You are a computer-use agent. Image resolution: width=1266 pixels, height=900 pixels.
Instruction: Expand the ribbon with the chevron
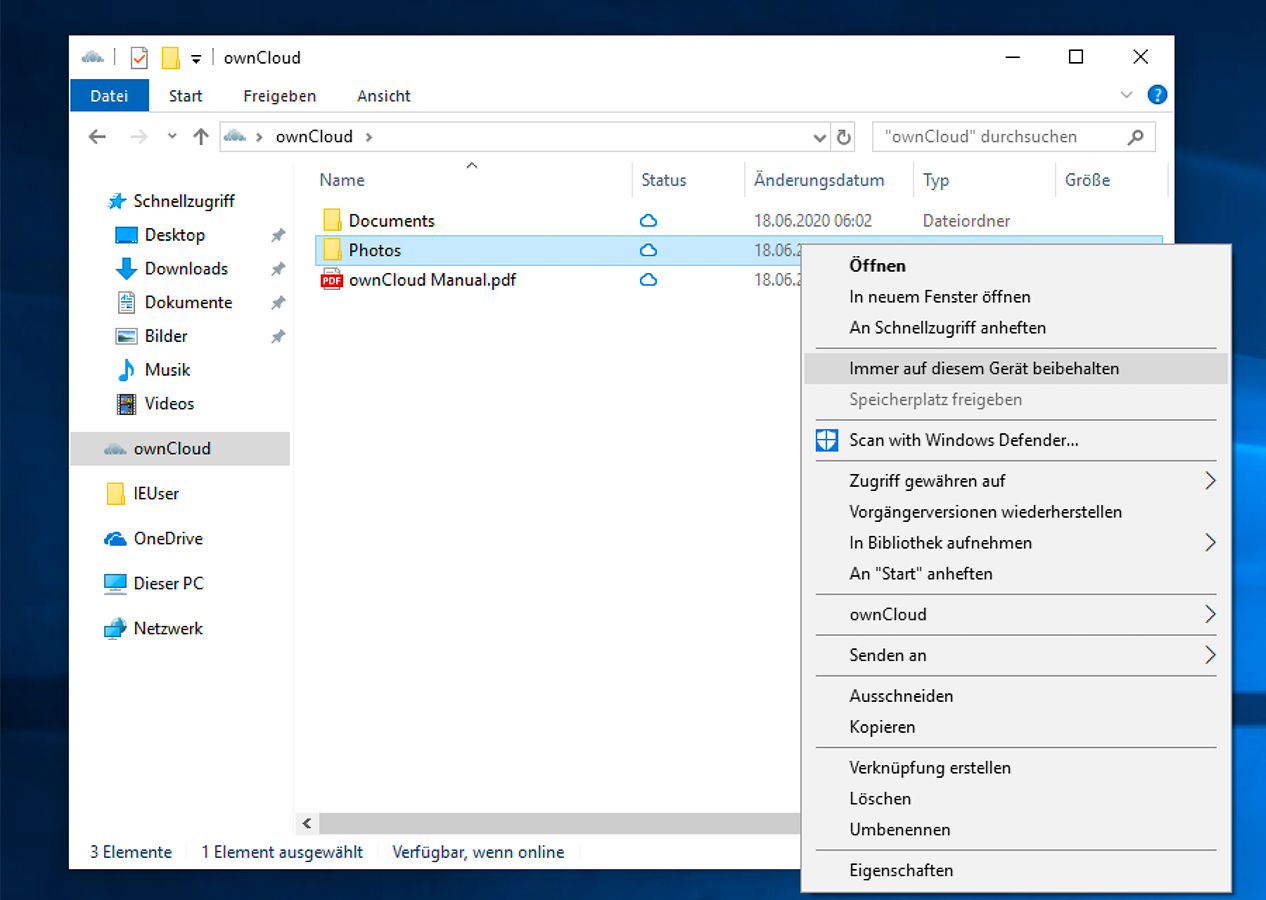1127,95
